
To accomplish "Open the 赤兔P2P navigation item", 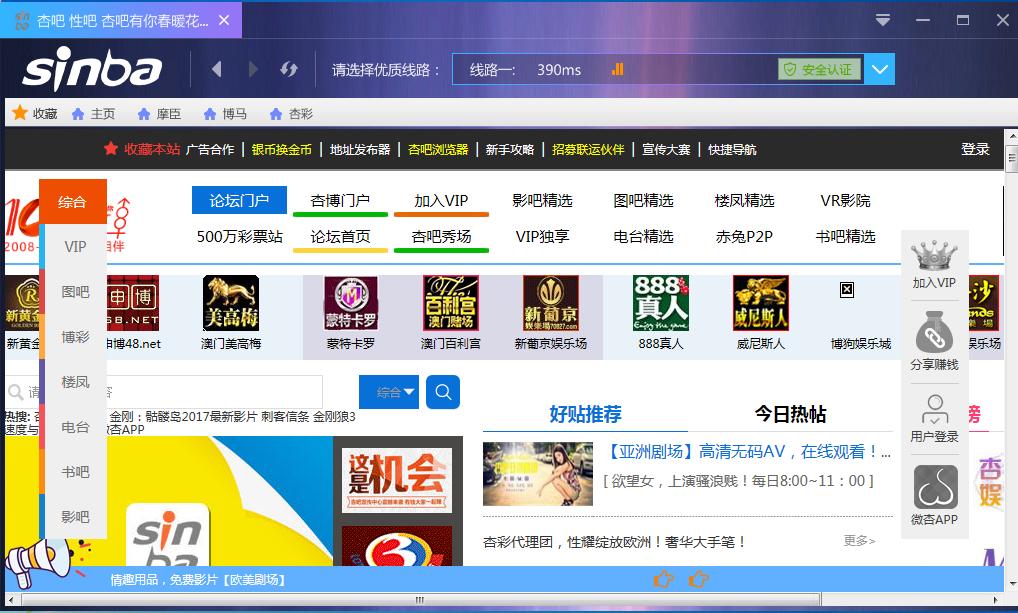I will point(744,236).
